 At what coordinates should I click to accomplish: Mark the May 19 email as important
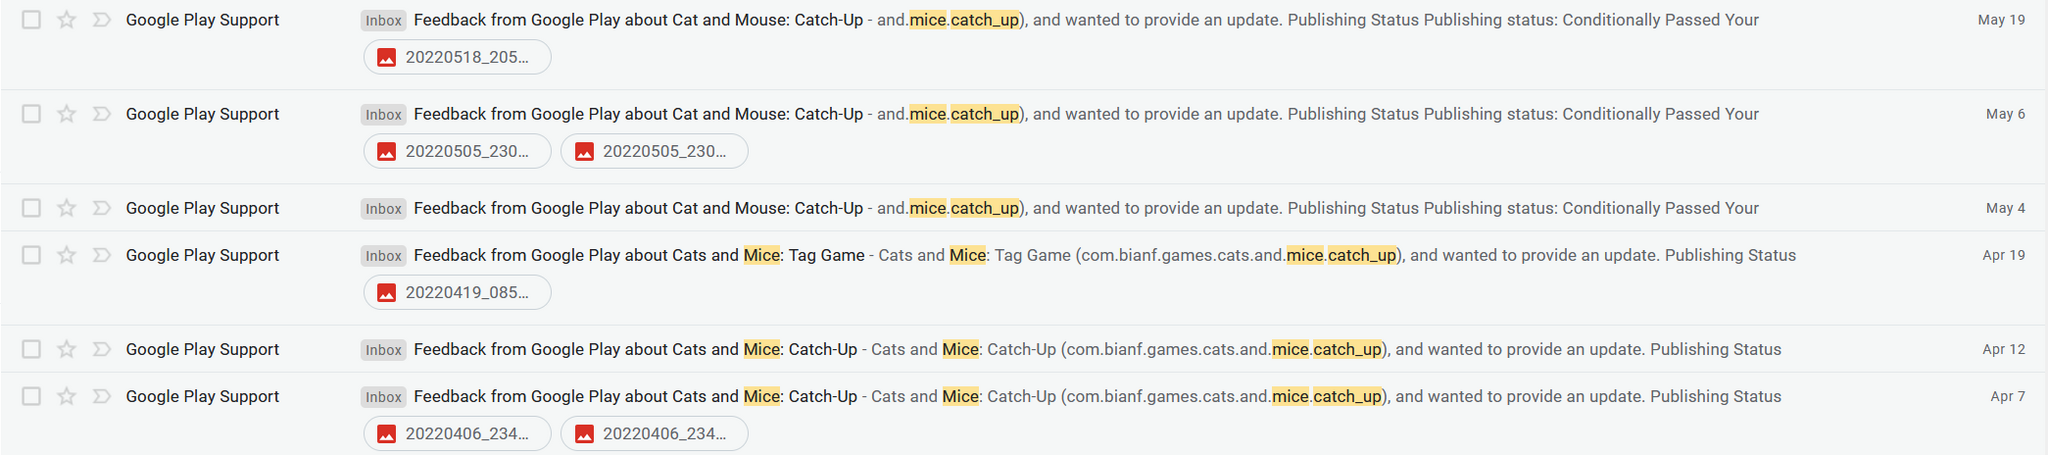[101, 20]
